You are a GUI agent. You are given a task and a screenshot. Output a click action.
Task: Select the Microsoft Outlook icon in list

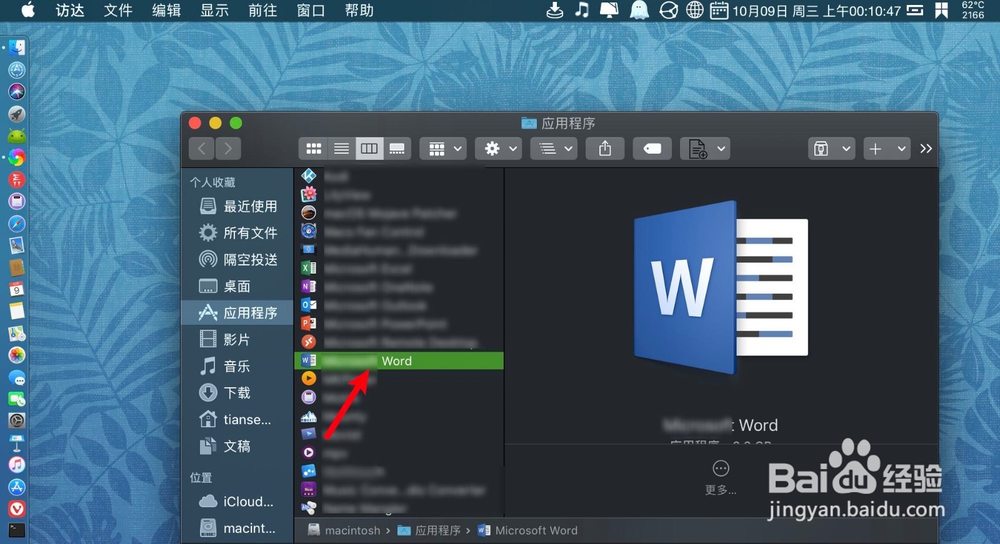[309, 305]
